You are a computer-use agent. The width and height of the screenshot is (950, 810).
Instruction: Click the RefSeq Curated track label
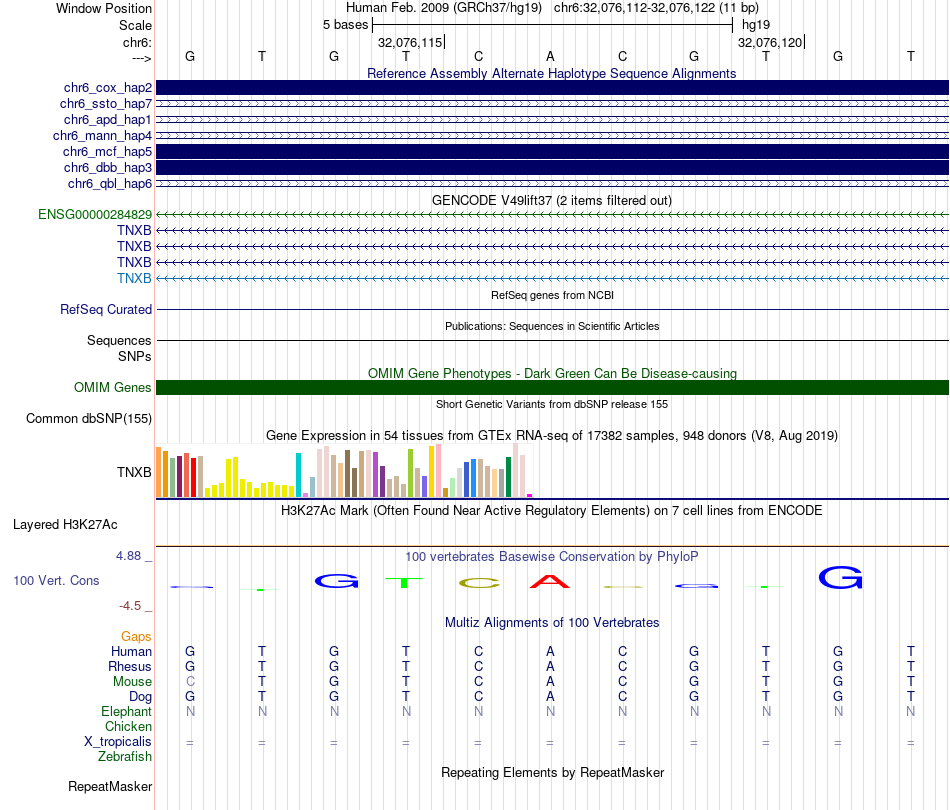(x=105, y=310)
